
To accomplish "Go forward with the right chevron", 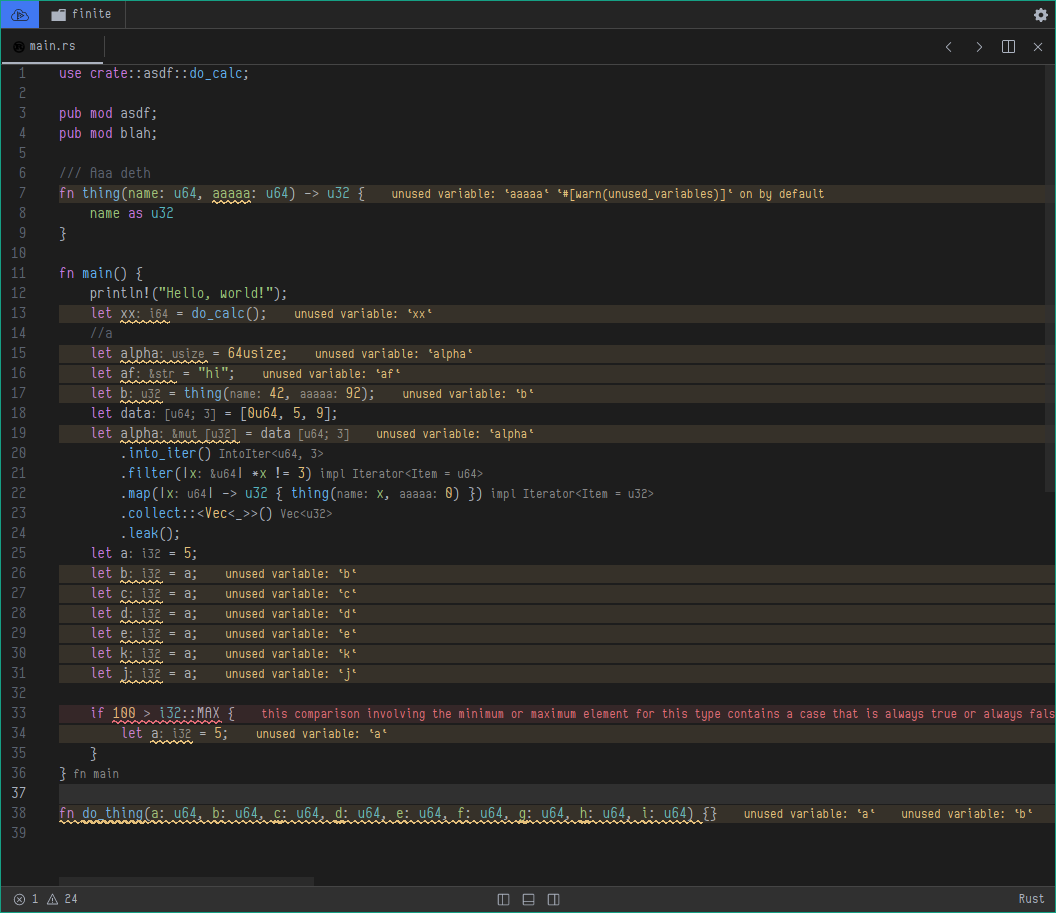I will pos(979,46).
